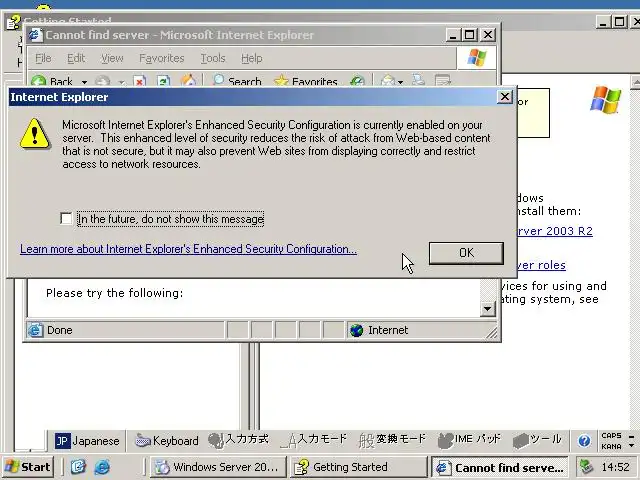Switch to Getting Started taskbar button
This screenshot has width=640, height=480.
[x=358, y=467]
